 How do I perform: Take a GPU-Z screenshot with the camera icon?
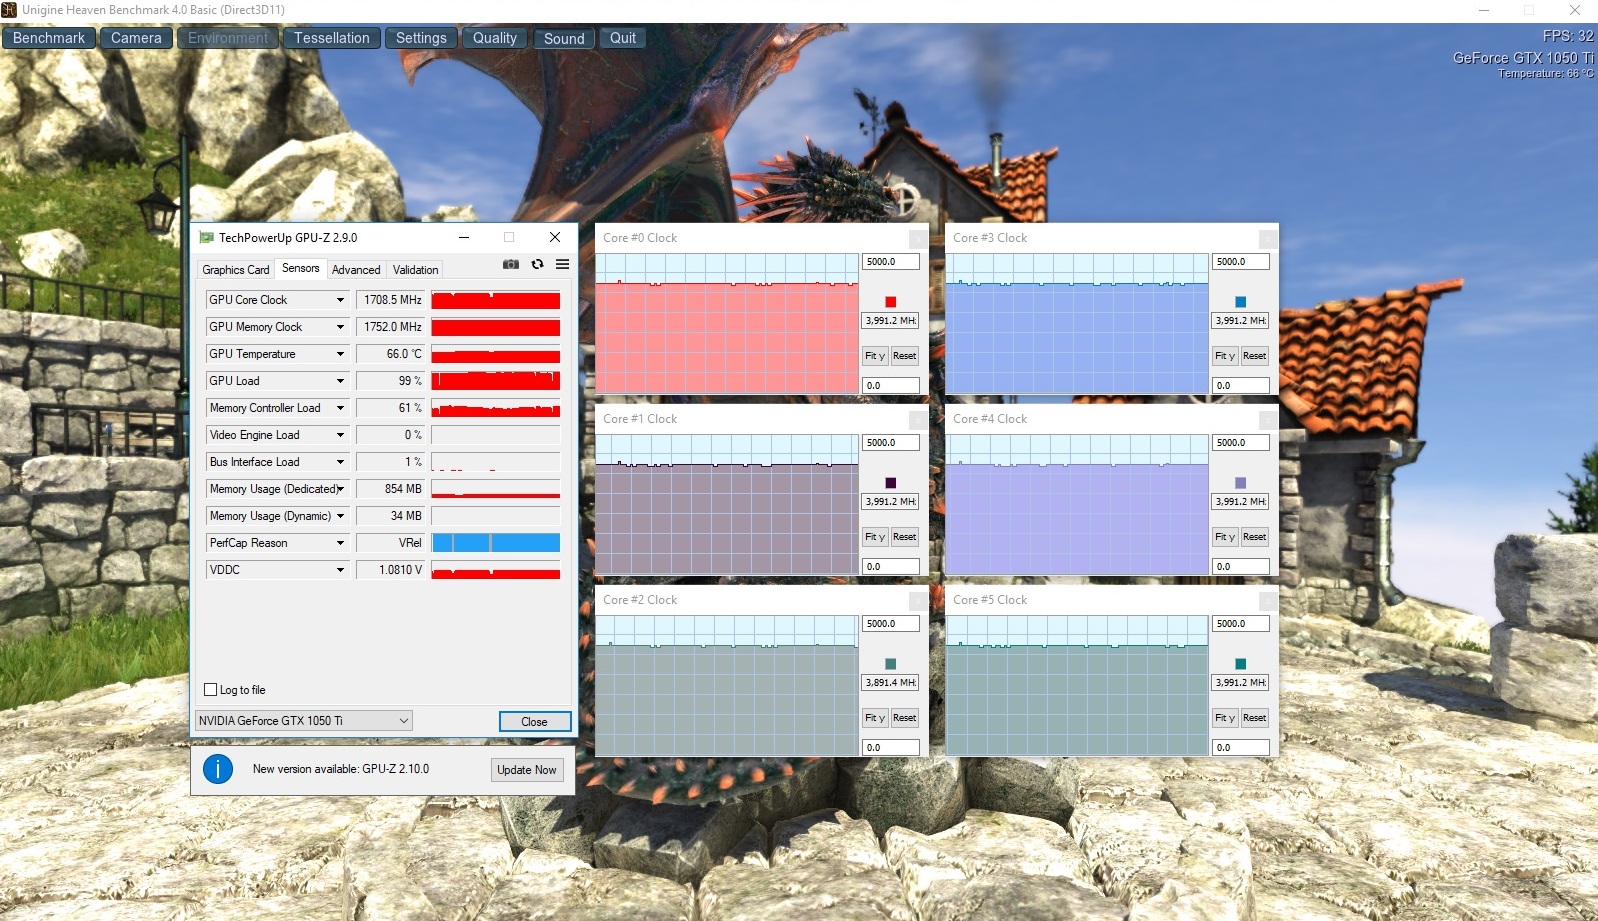510,264
